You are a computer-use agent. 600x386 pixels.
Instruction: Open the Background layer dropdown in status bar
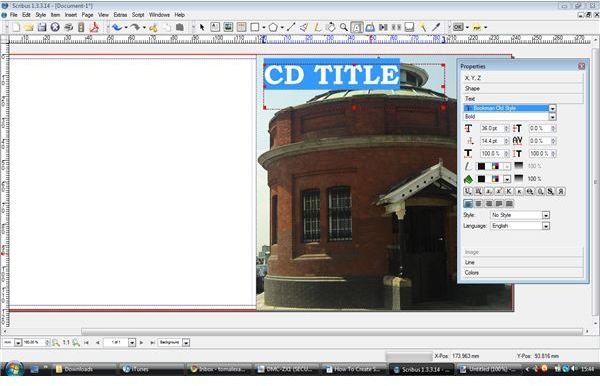point(186,343)
